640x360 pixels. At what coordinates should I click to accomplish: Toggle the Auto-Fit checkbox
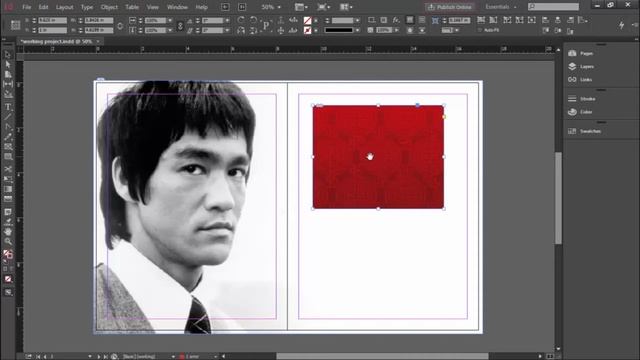point(479,30)
